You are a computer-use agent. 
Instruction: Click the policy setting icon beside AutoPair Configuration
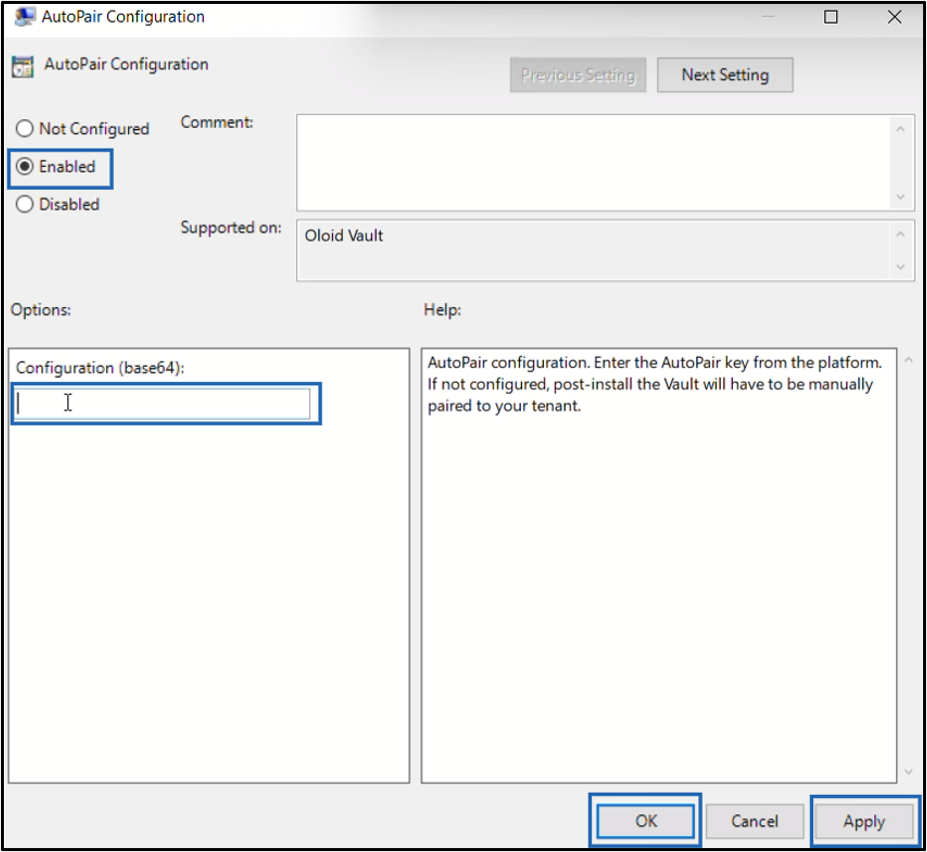[x=23, y=67]
